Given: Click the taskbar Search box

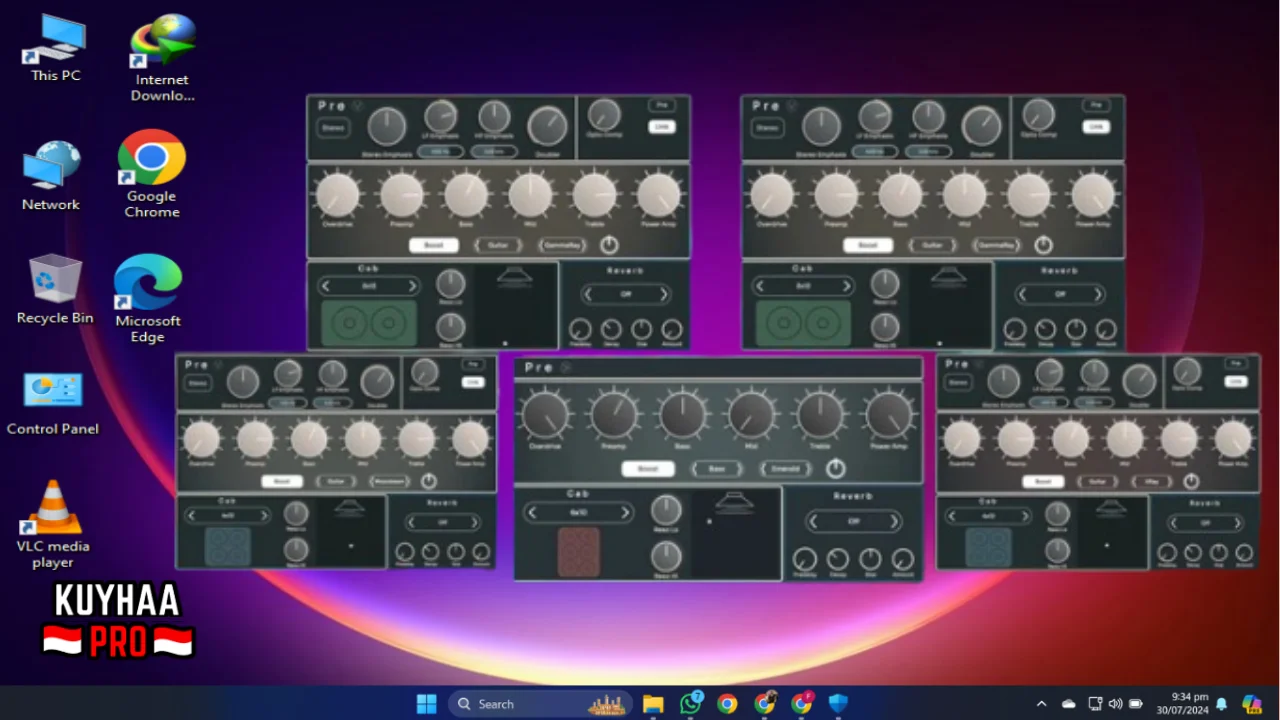Looking at the screenshot, I should click(x=540, y=704).
